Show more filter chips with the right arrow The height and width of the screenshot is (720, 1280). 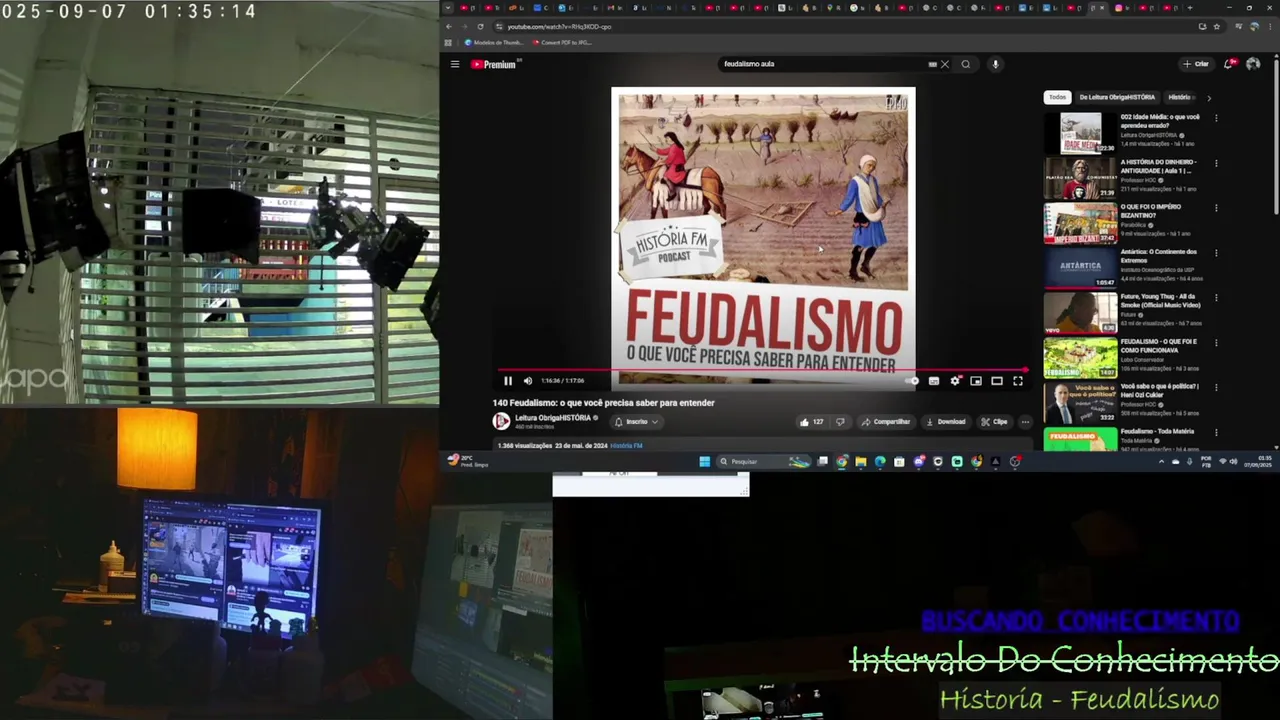(x=1208, y=98)
